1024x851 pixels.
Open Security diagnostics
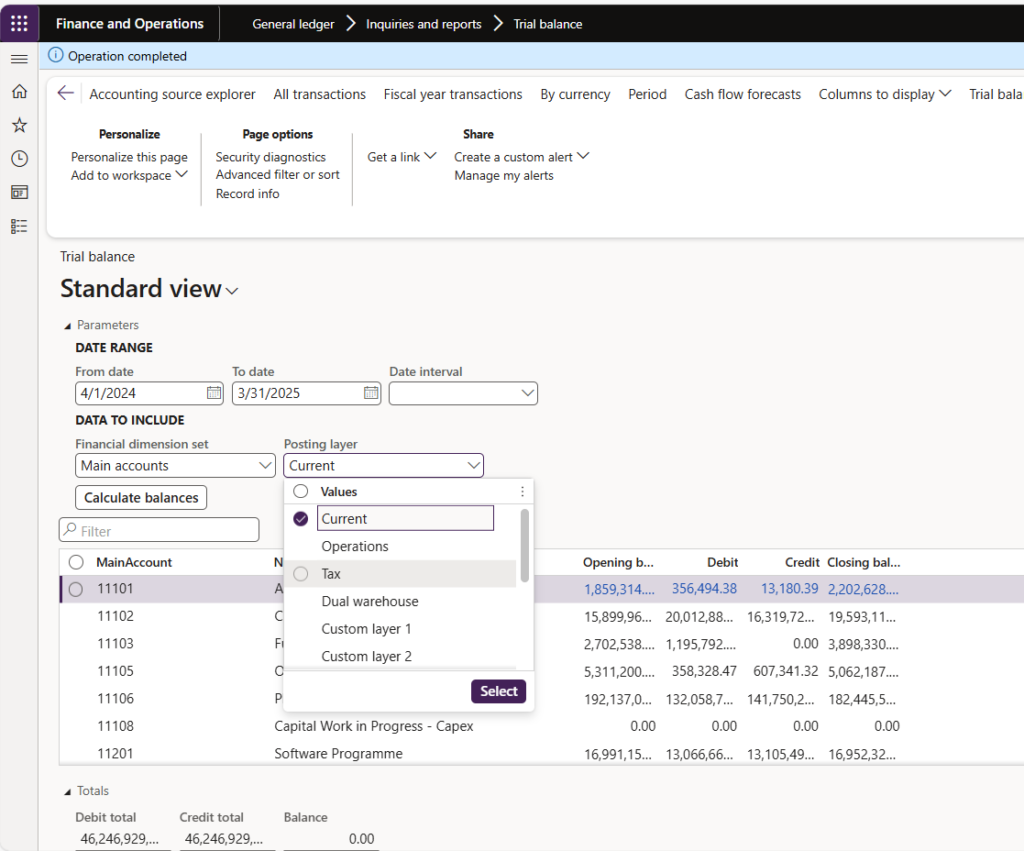[270, 157]
